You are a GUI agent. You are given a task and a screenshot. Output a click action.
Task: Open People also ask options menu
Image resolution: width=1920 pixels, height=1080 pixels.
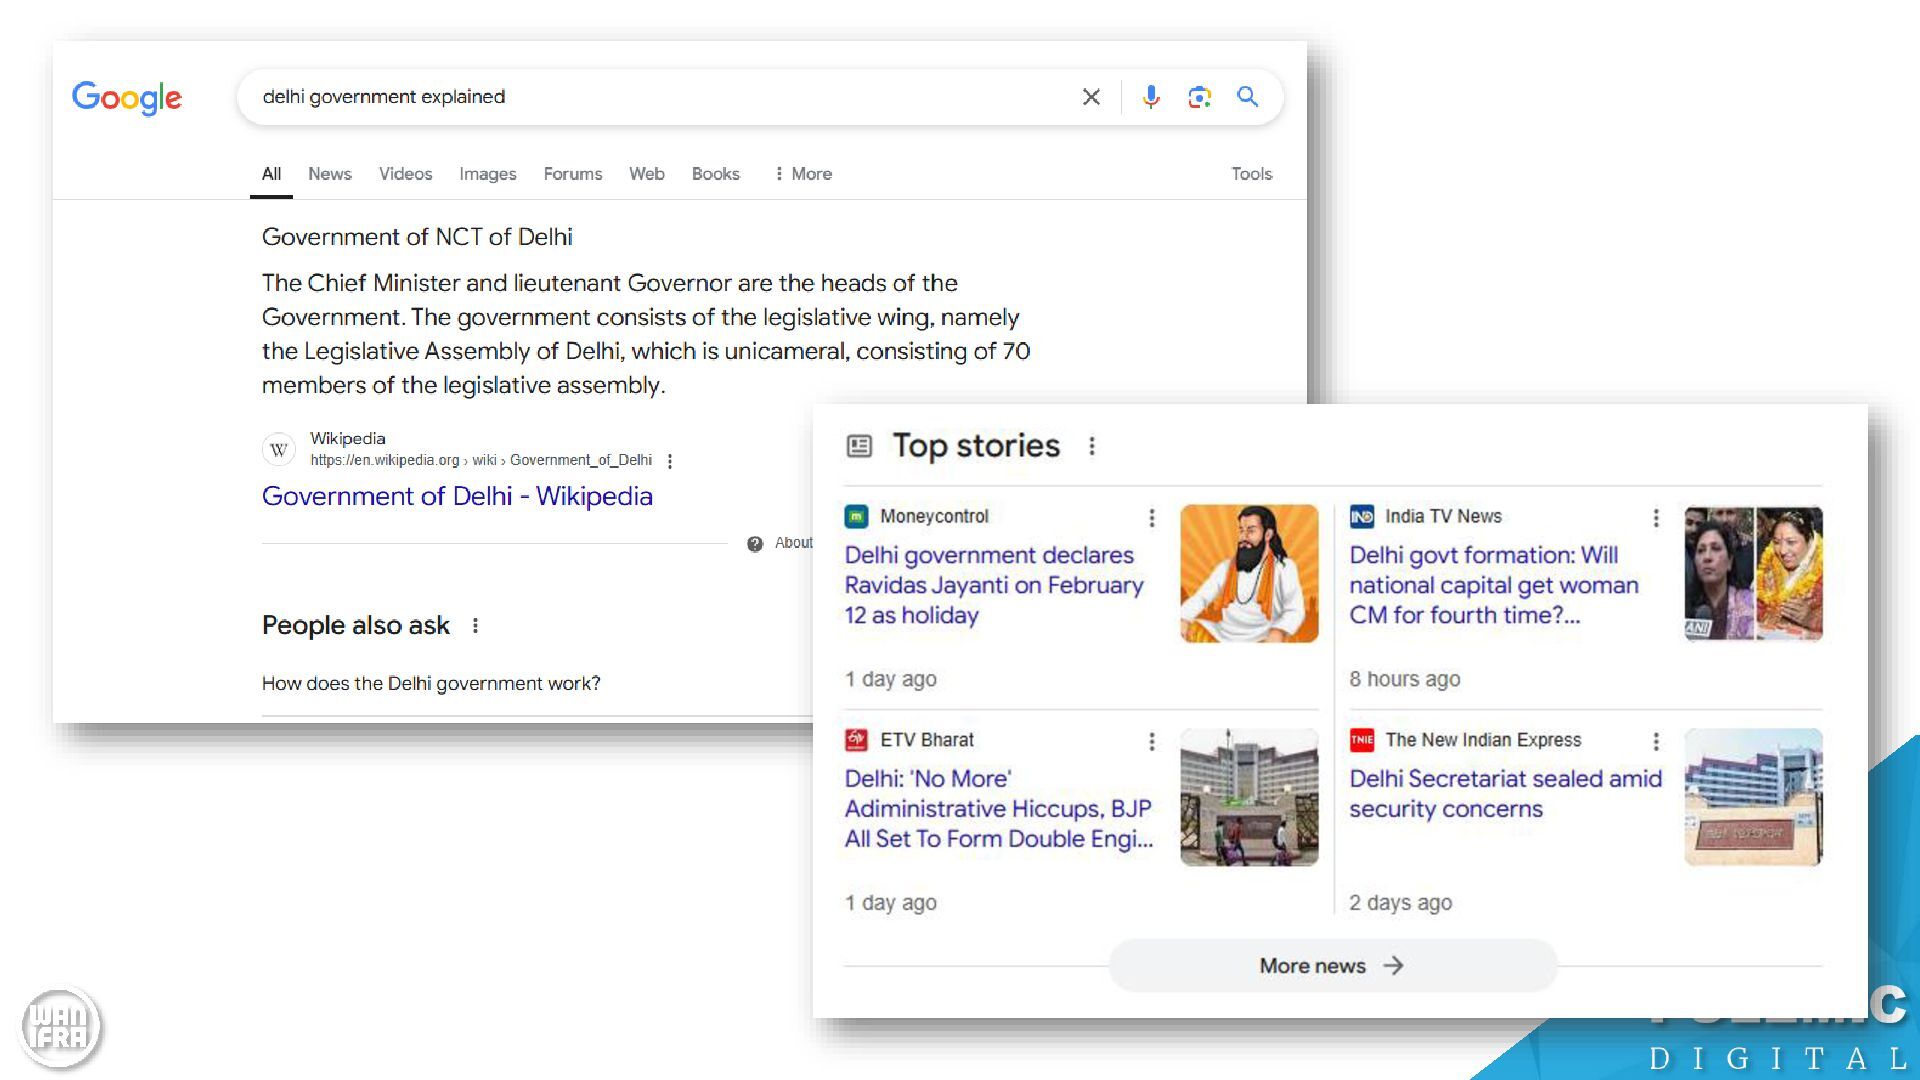(475, 625)
